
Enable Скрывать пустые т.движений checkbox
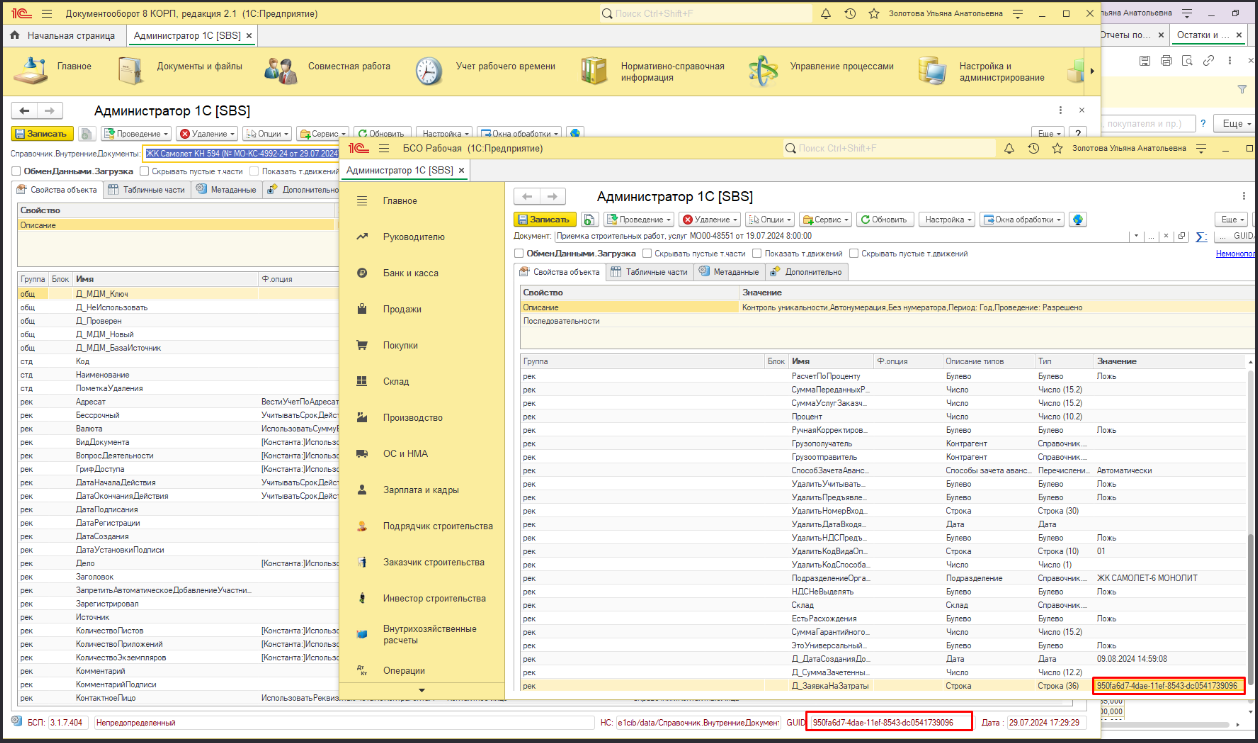pyautogui.click(x=853, y=254)
